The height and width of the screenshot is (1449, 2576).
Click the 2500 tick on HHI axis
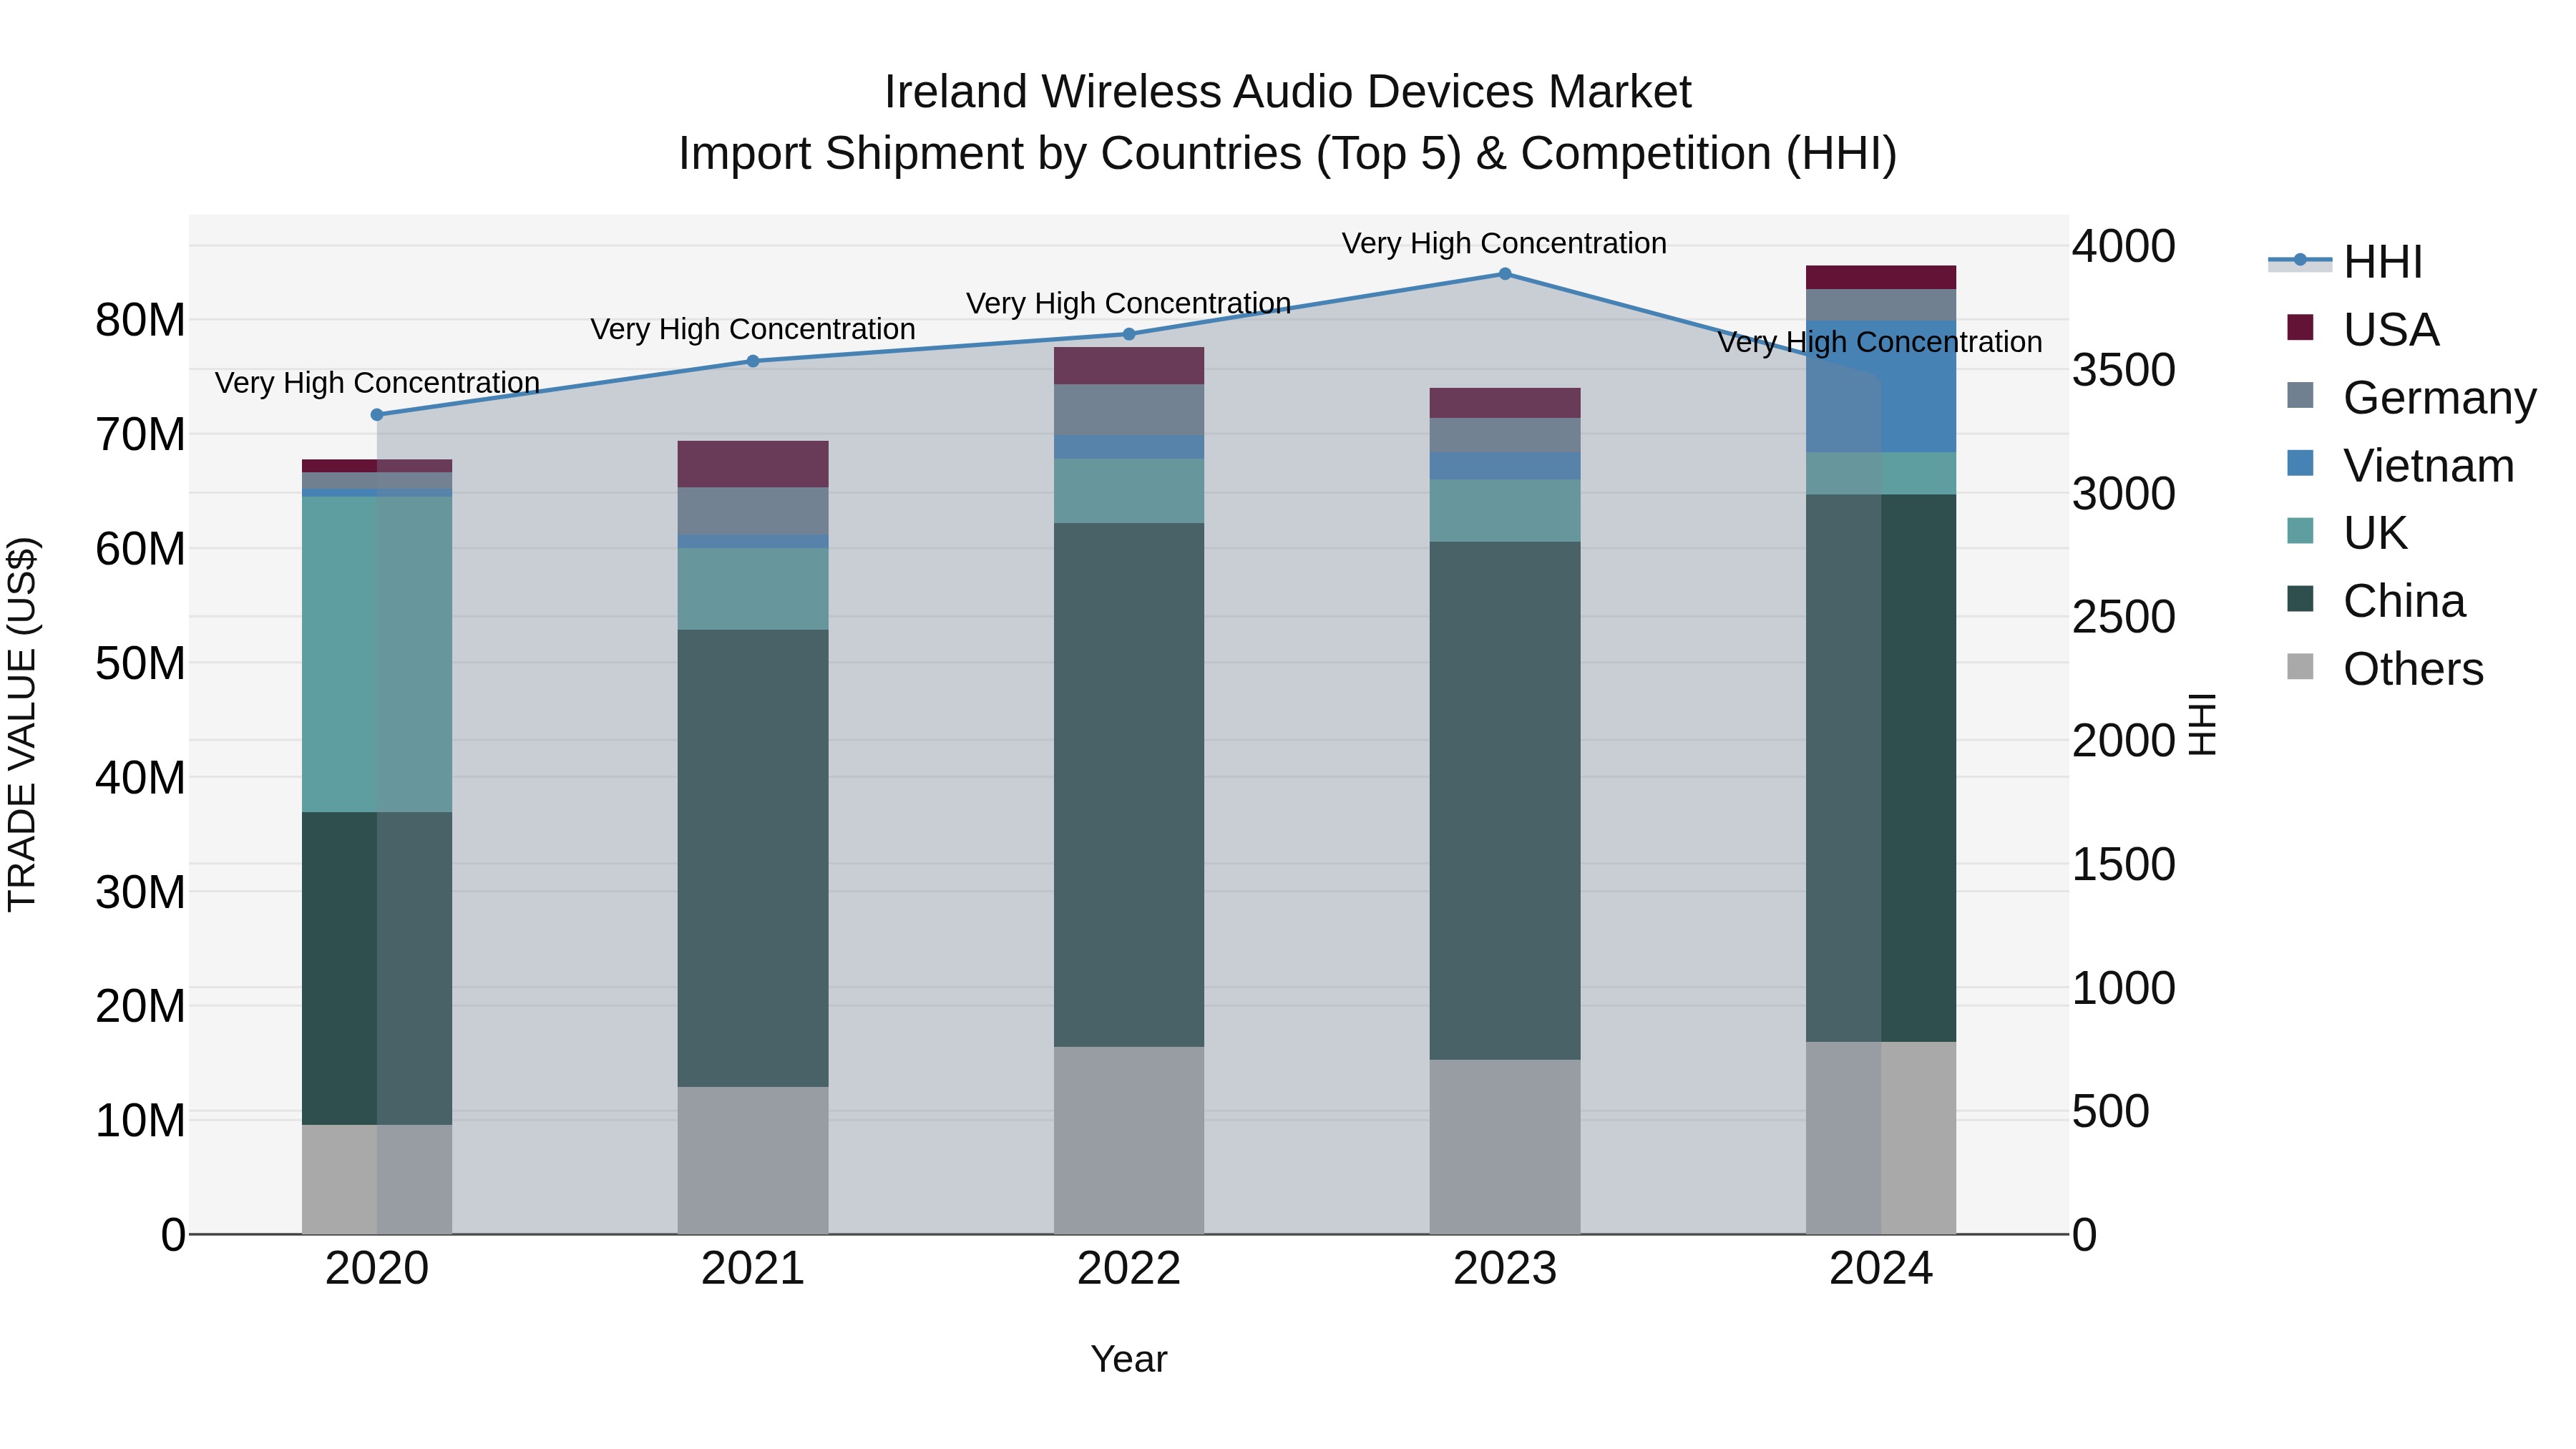click(2123, 617)
